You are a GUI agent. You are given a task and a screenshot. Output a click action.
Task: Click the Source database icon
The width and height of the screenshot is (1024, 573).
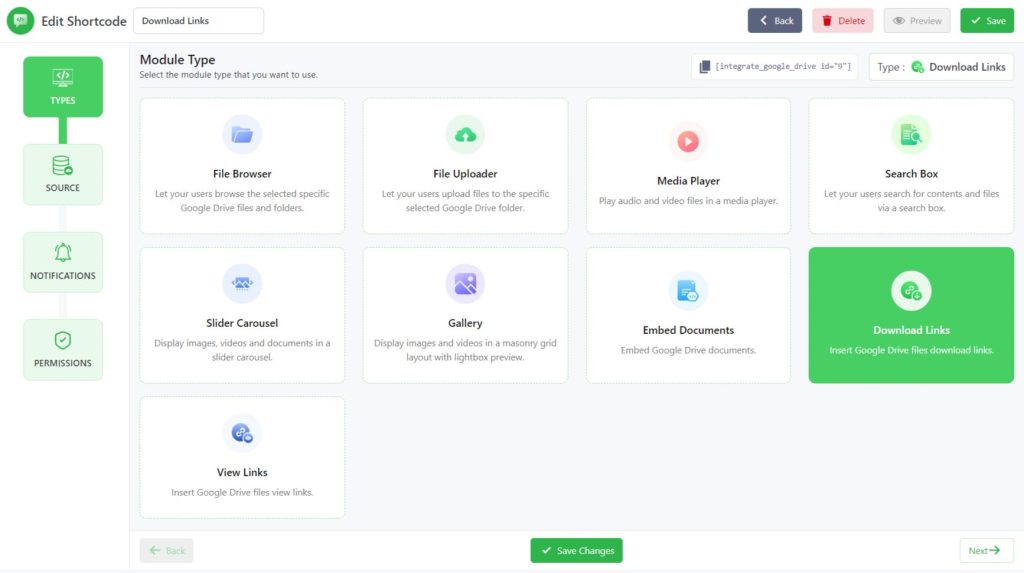click(63, 165)
